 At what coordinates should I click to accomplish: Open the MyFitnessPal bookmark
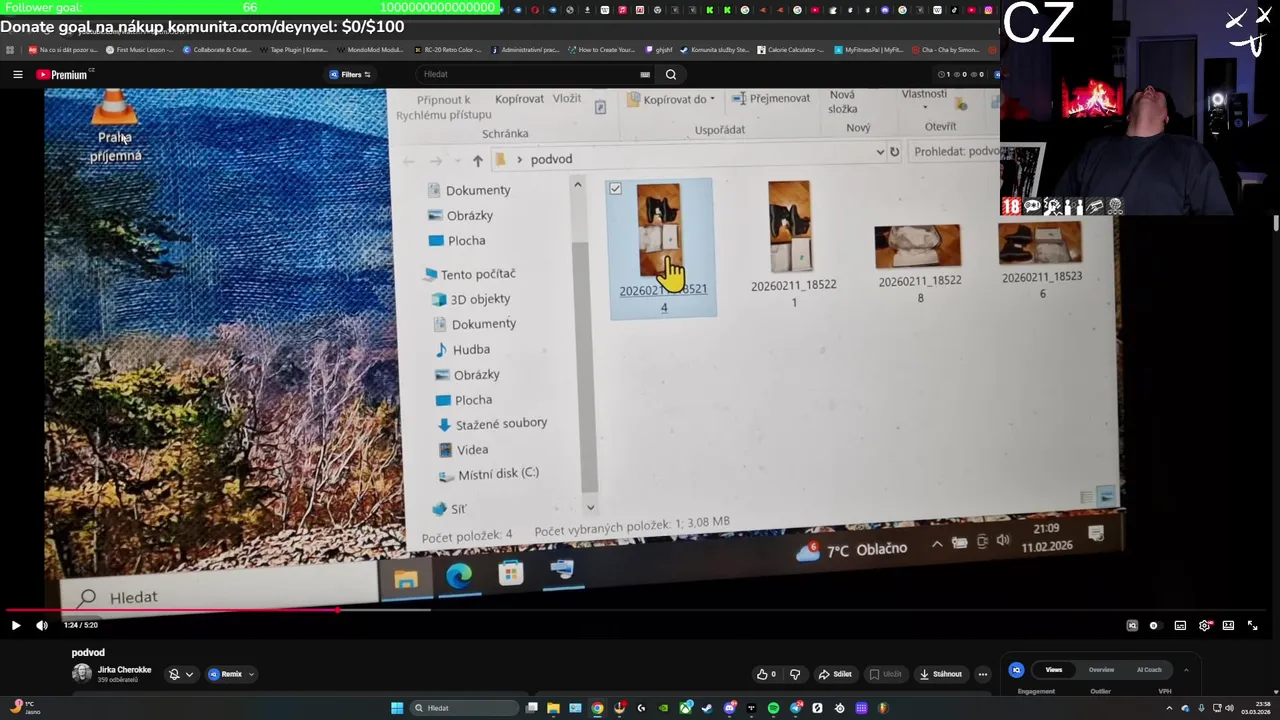868,49
